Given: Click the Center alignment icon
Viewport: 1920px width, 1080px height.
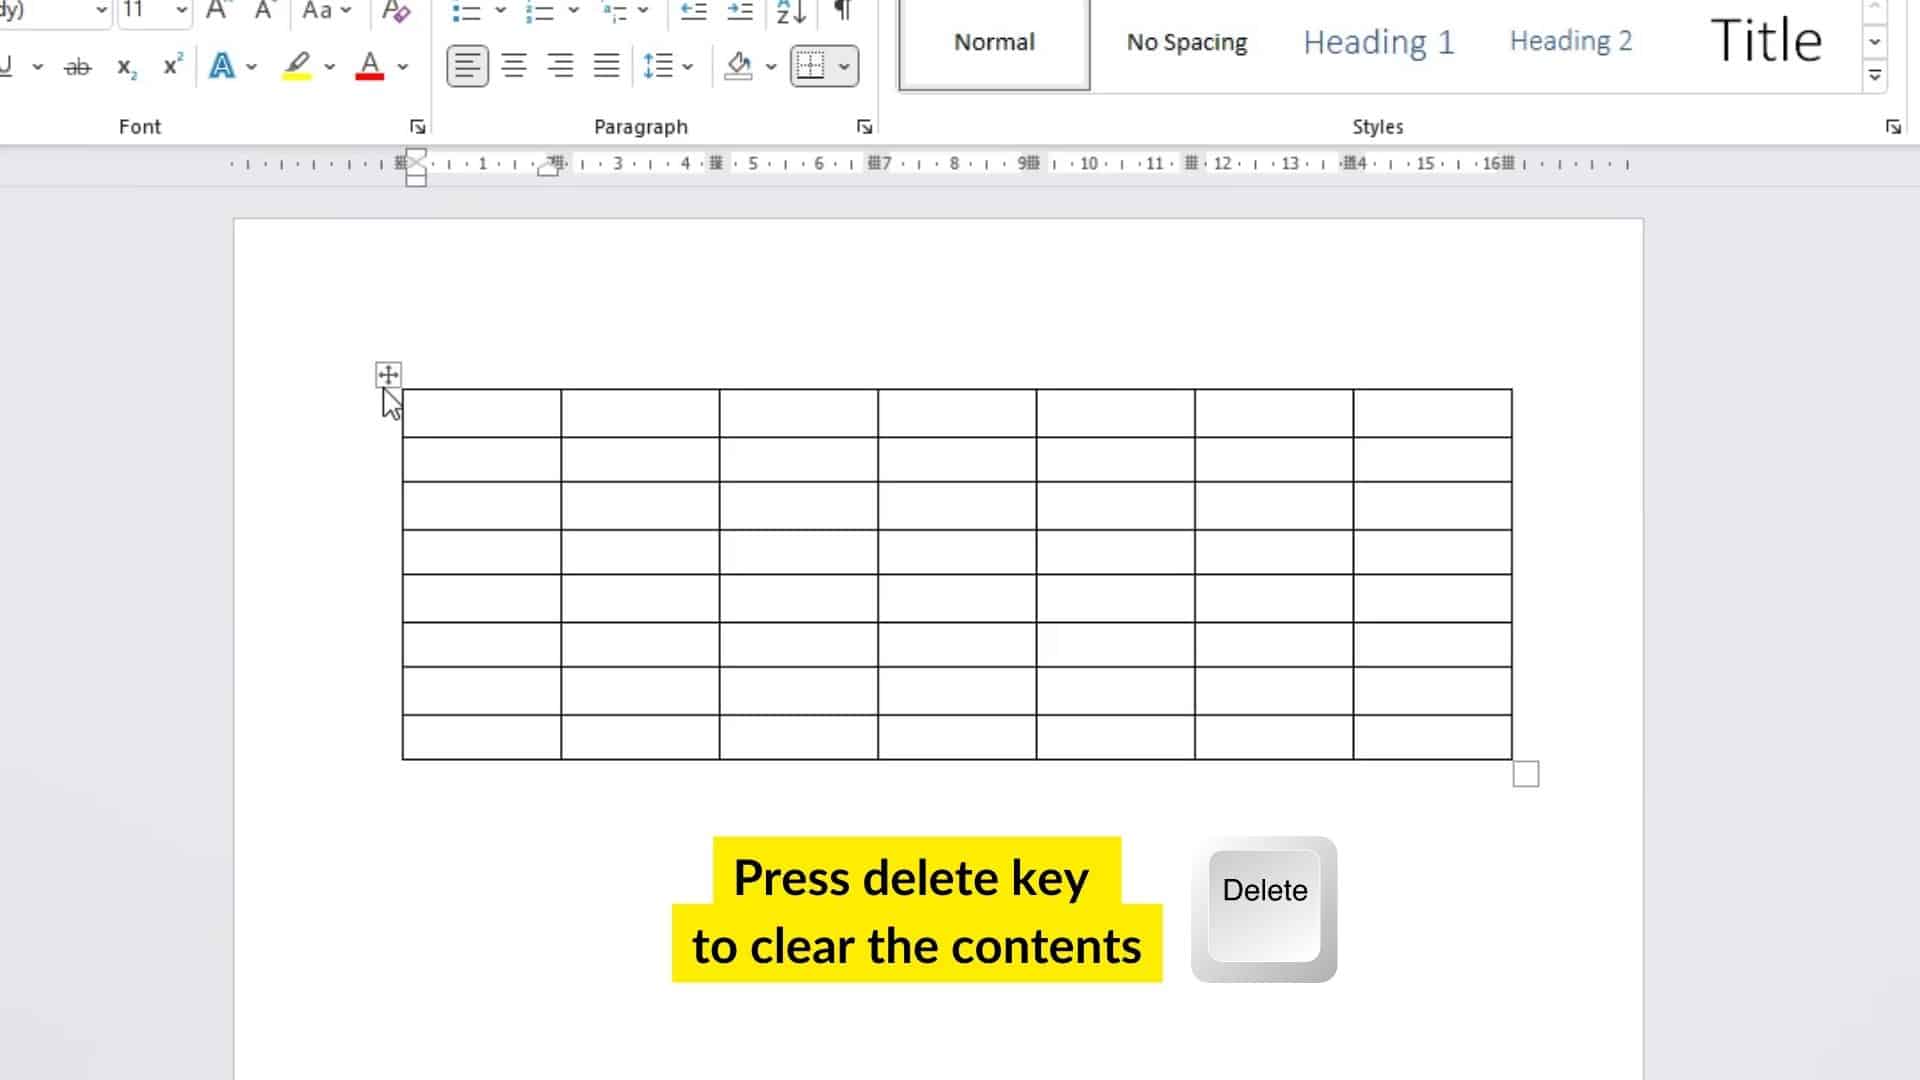Looking at the screenshot, I should tap(514, 65).
